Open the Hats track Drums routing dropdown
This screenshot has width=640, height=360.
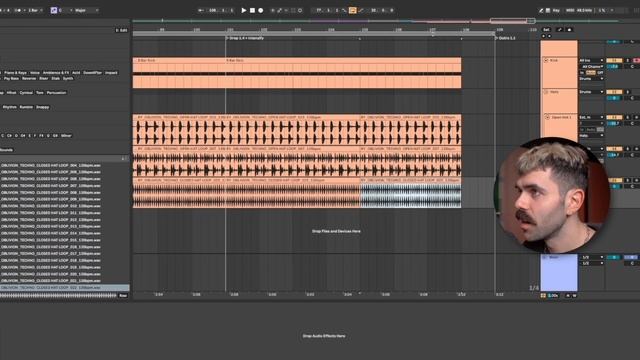coord(591,92)
